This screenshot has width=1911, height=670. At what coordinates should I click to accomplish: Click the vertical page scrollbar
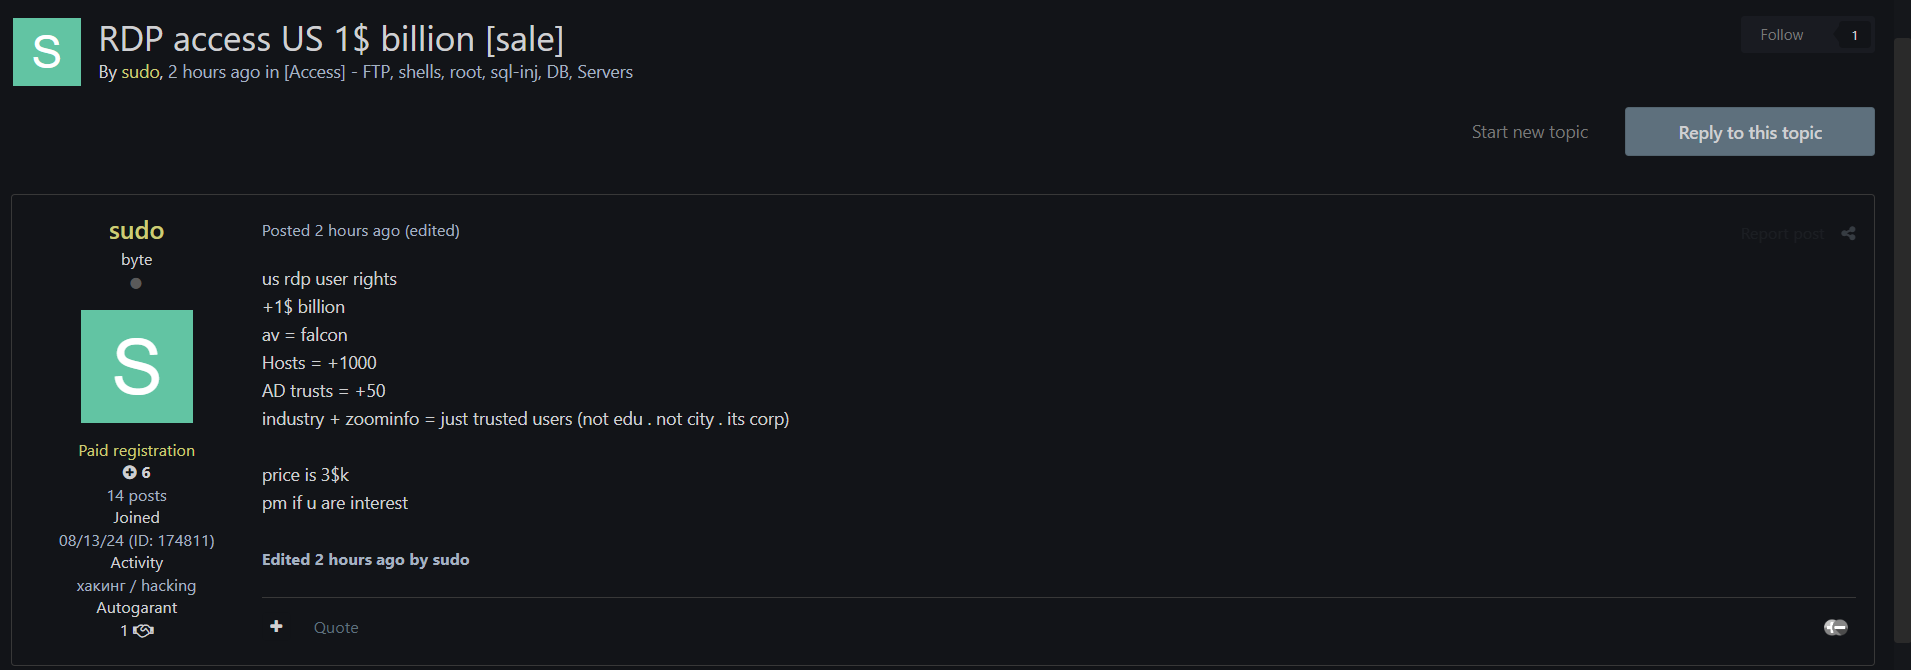click(x=1902, y=340)
